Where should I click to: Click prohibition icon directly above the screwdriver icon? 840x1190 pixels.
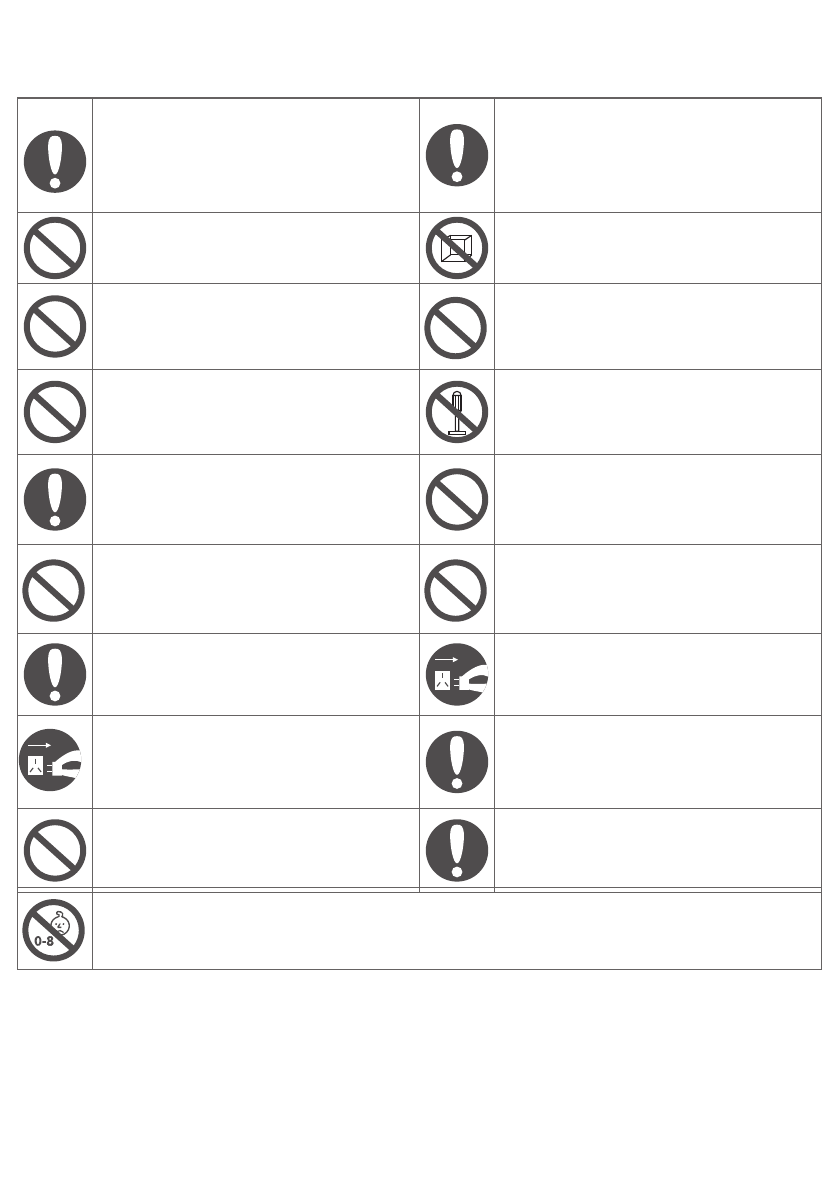pos(457,327)
